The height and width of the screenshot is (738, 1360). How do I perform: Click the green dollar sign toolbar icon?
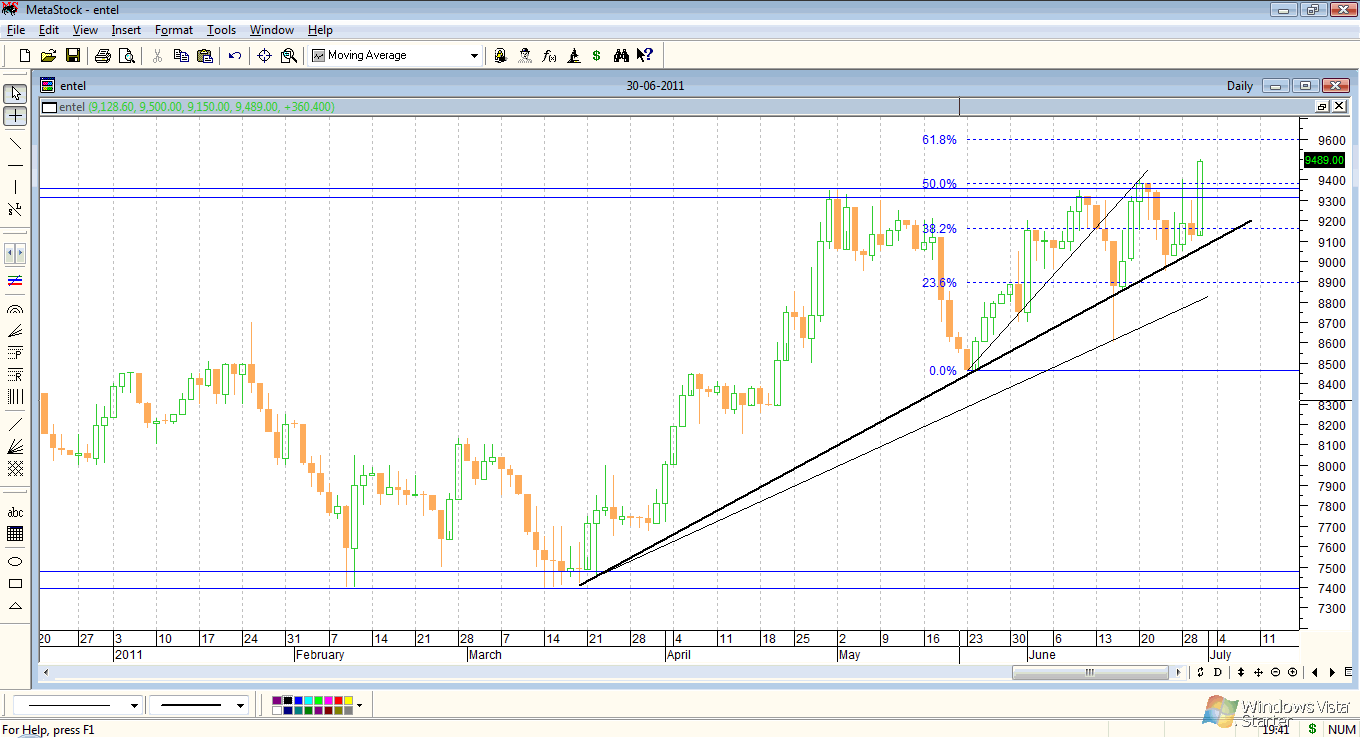[x=597, y=56]
